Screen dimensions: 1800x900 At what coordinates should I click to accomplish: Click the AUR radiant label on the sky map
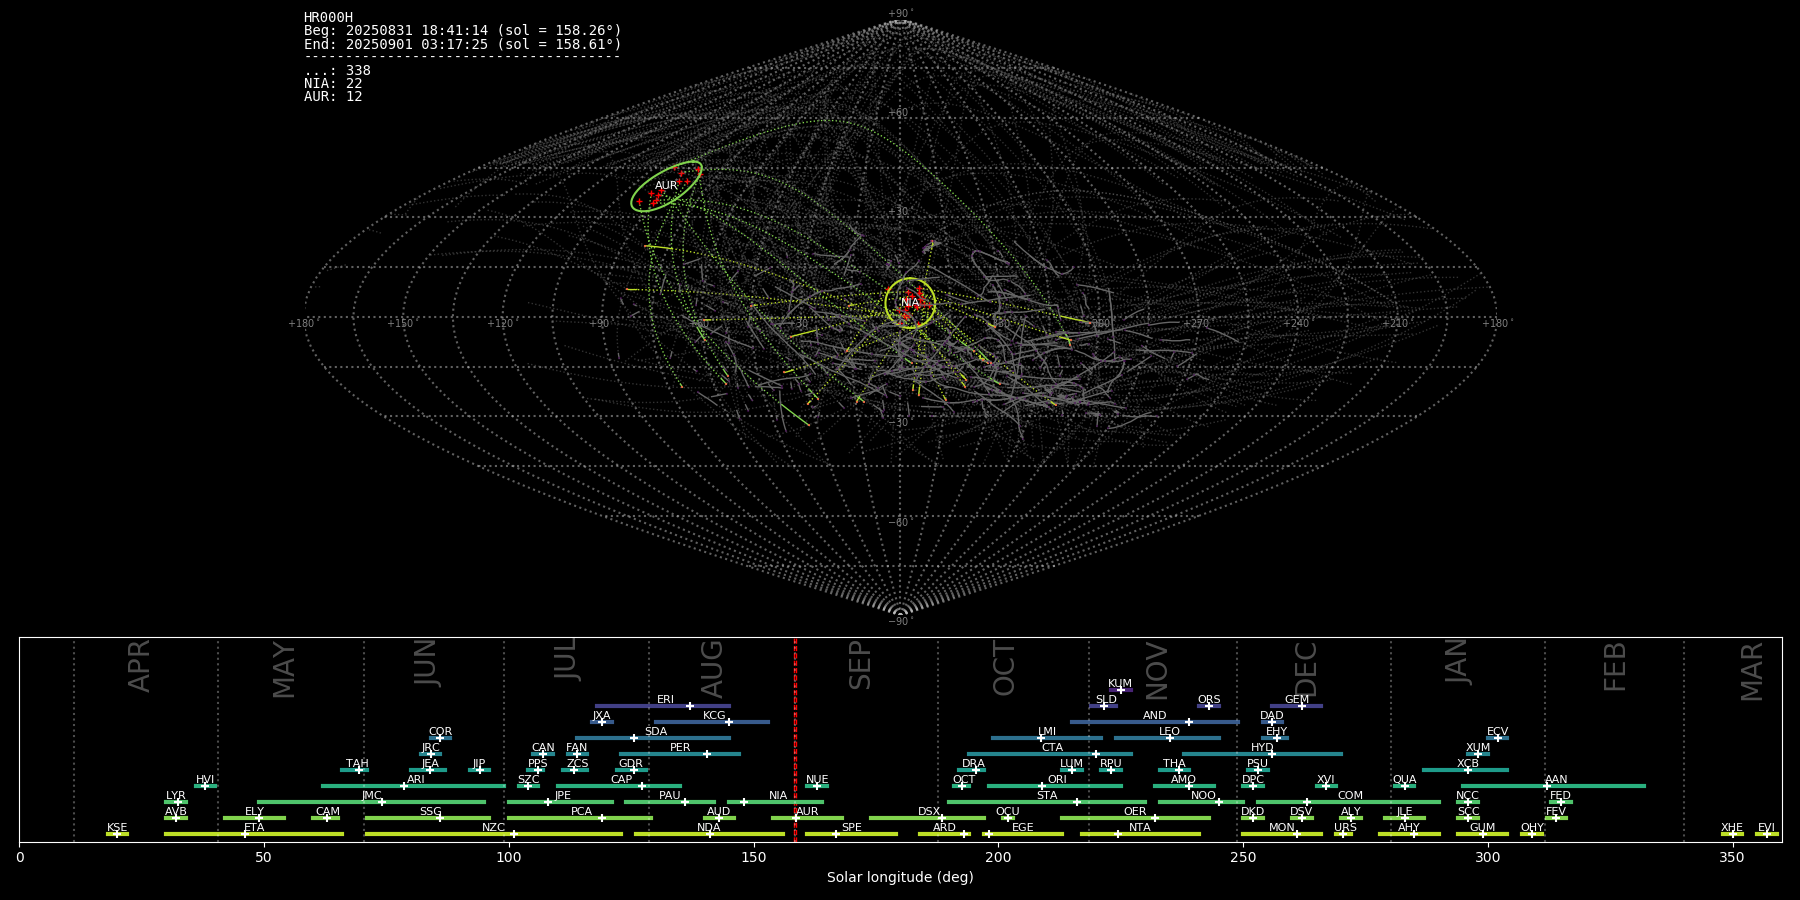pos(666,186)
